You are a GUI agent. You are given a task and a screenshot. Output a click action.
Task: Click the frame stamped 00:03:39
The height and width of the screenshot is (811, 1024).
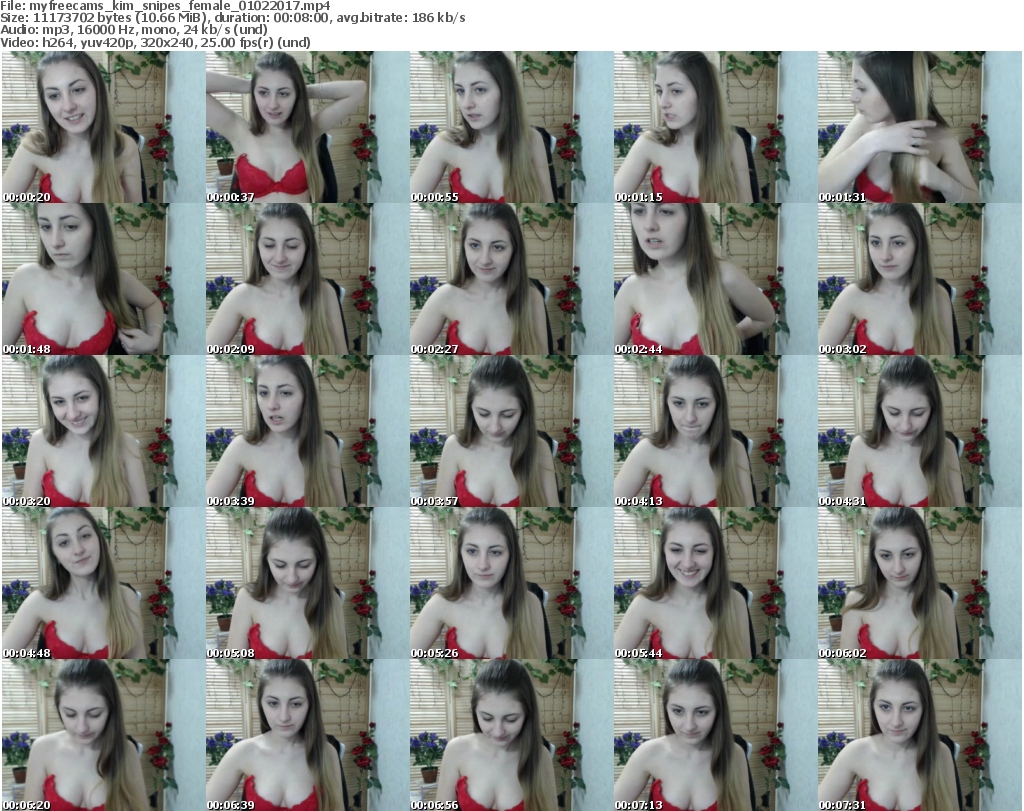pyautogui.click(x=307, y=431)
